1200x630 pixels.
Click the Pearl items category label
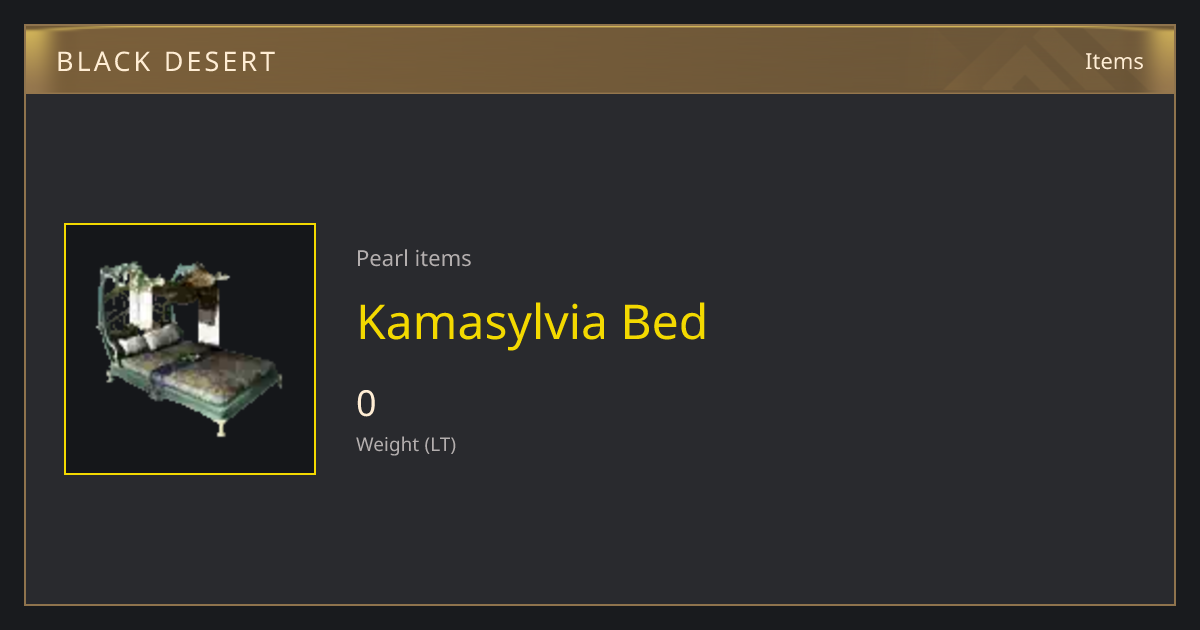414,258
